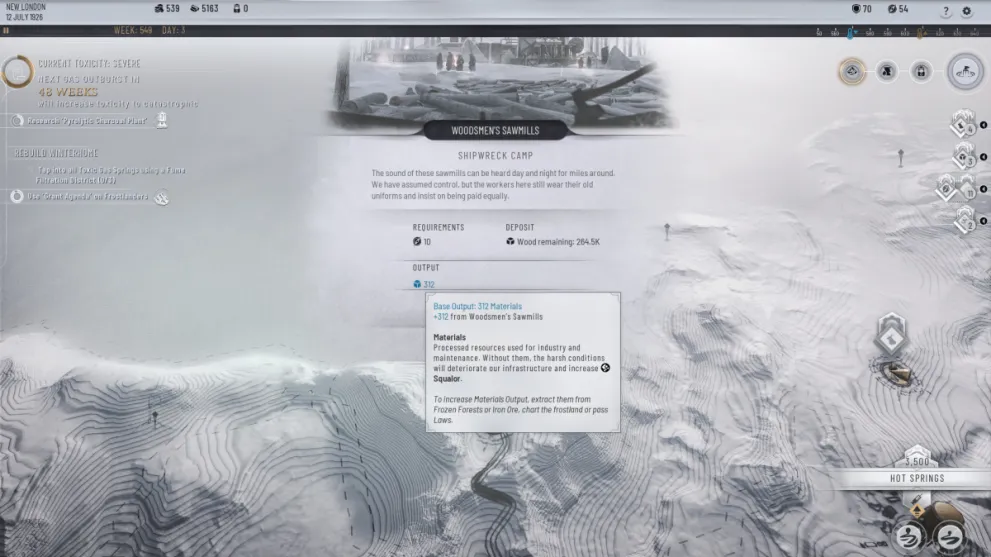Click the thermometer marker on the temperature scale
This screenshot has height=557, width=991.
tap(851, 32)
